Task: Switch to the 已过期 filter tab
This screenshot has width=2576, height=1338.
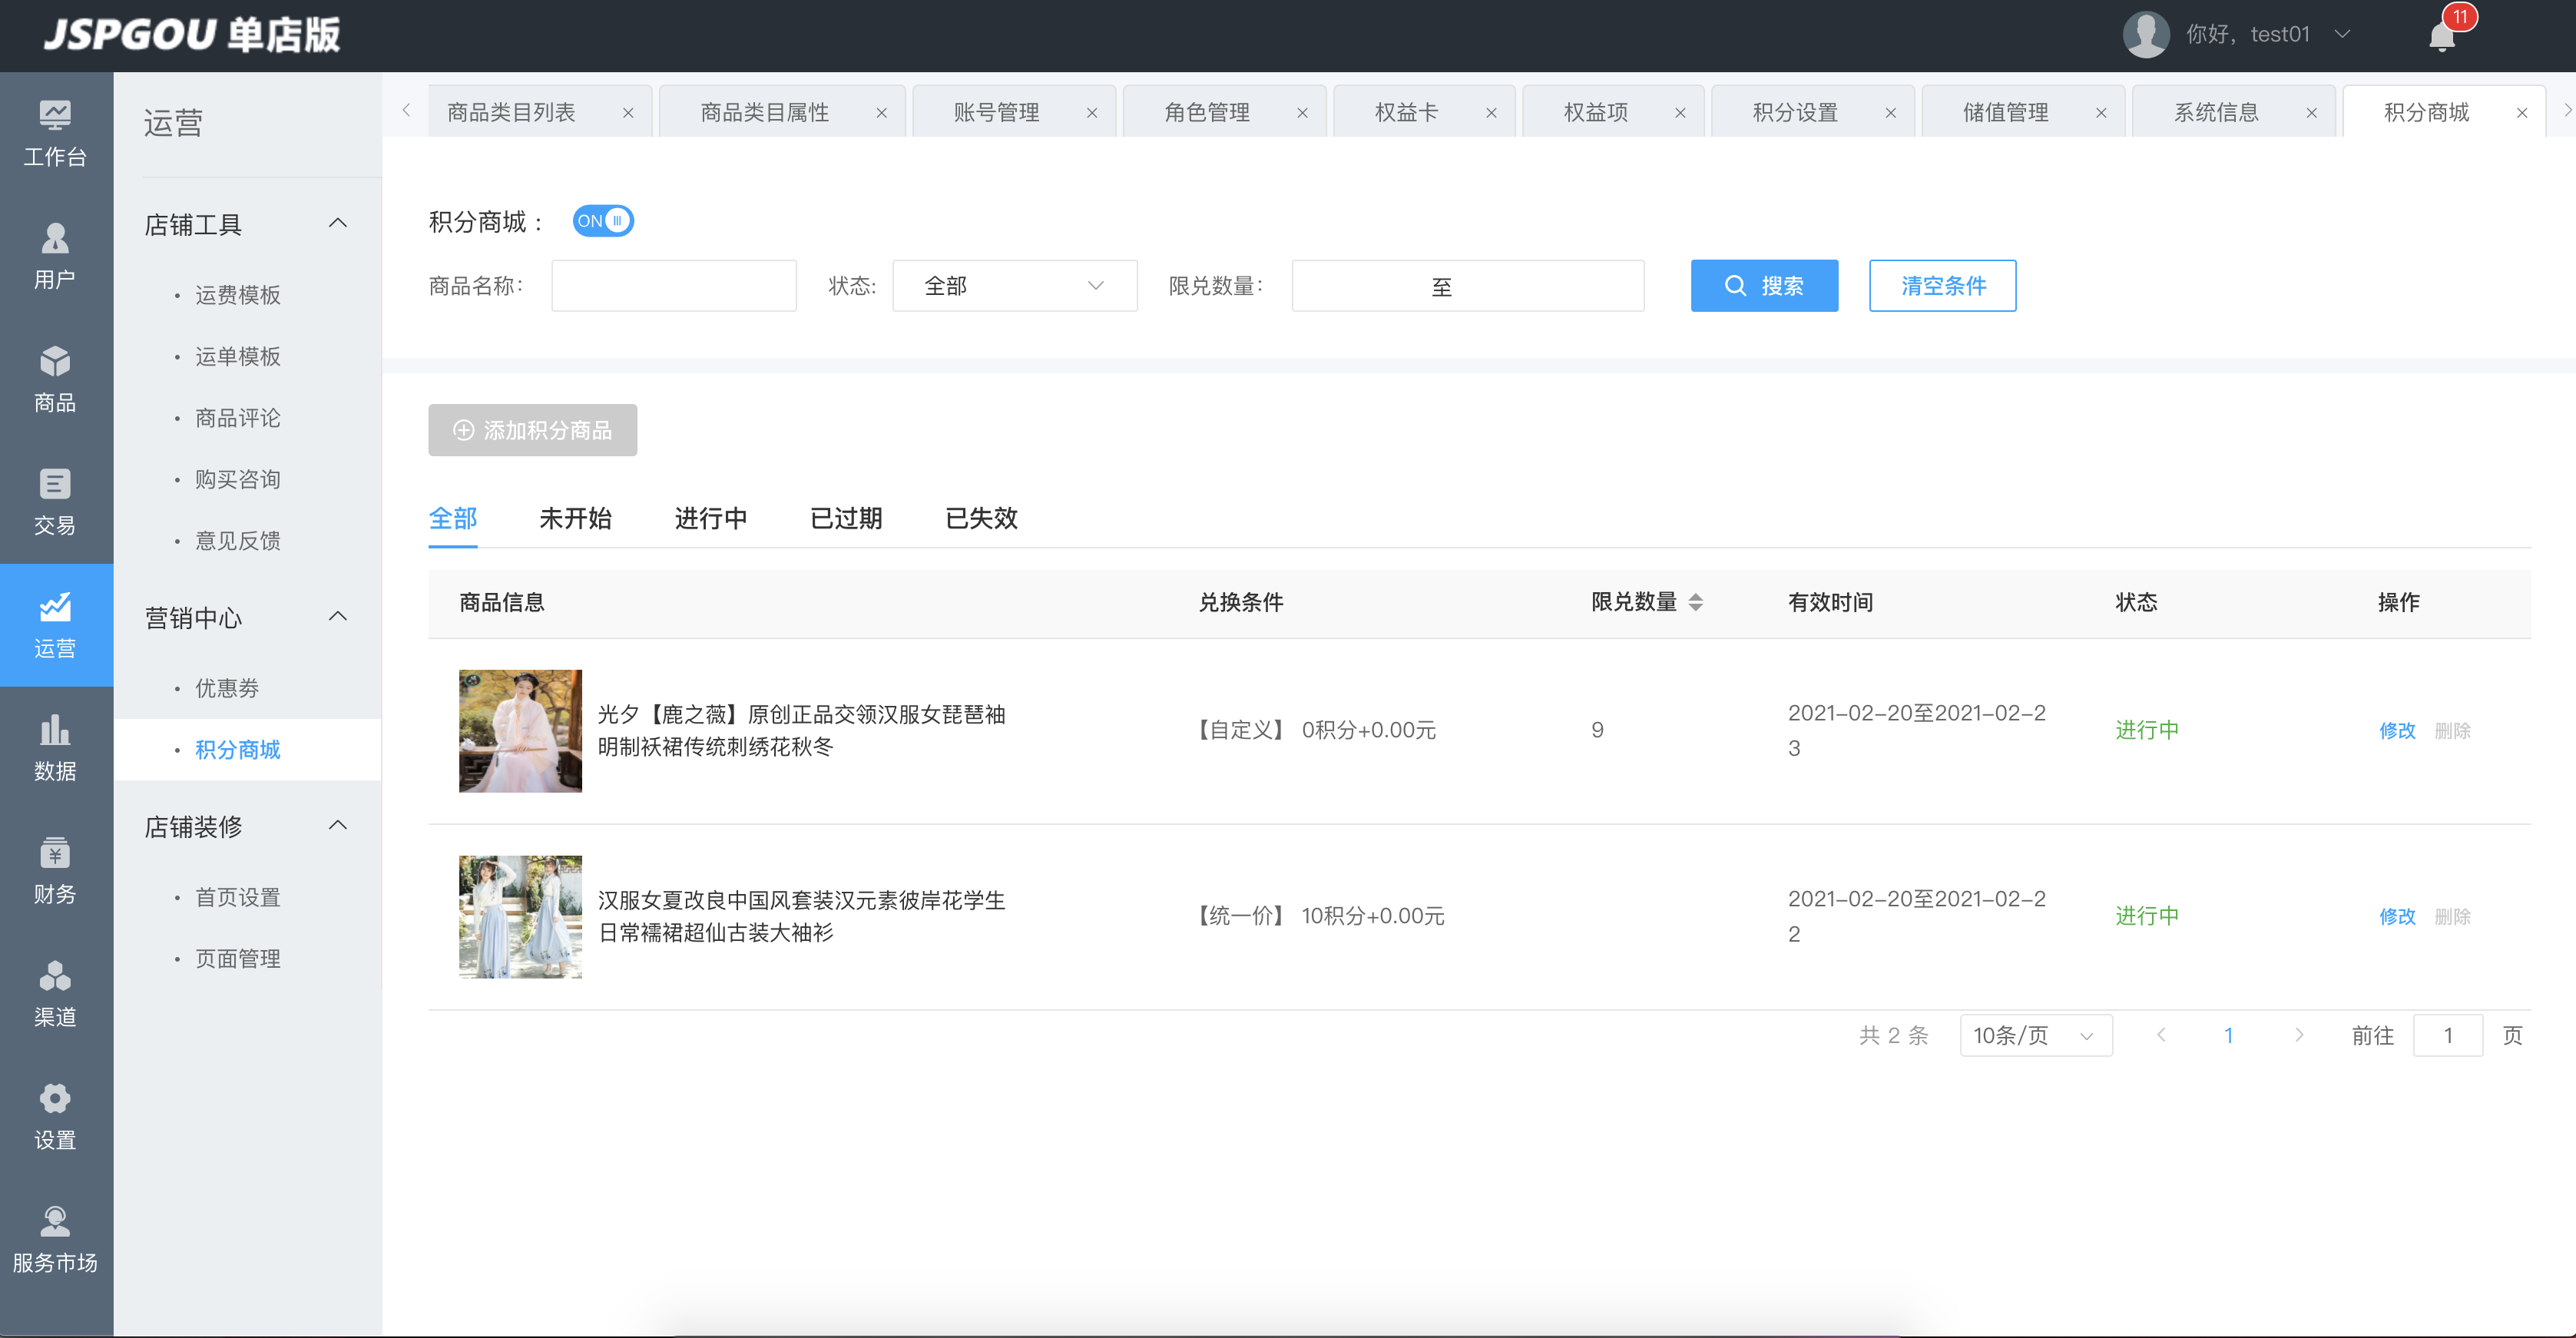Action: point(846,518)
